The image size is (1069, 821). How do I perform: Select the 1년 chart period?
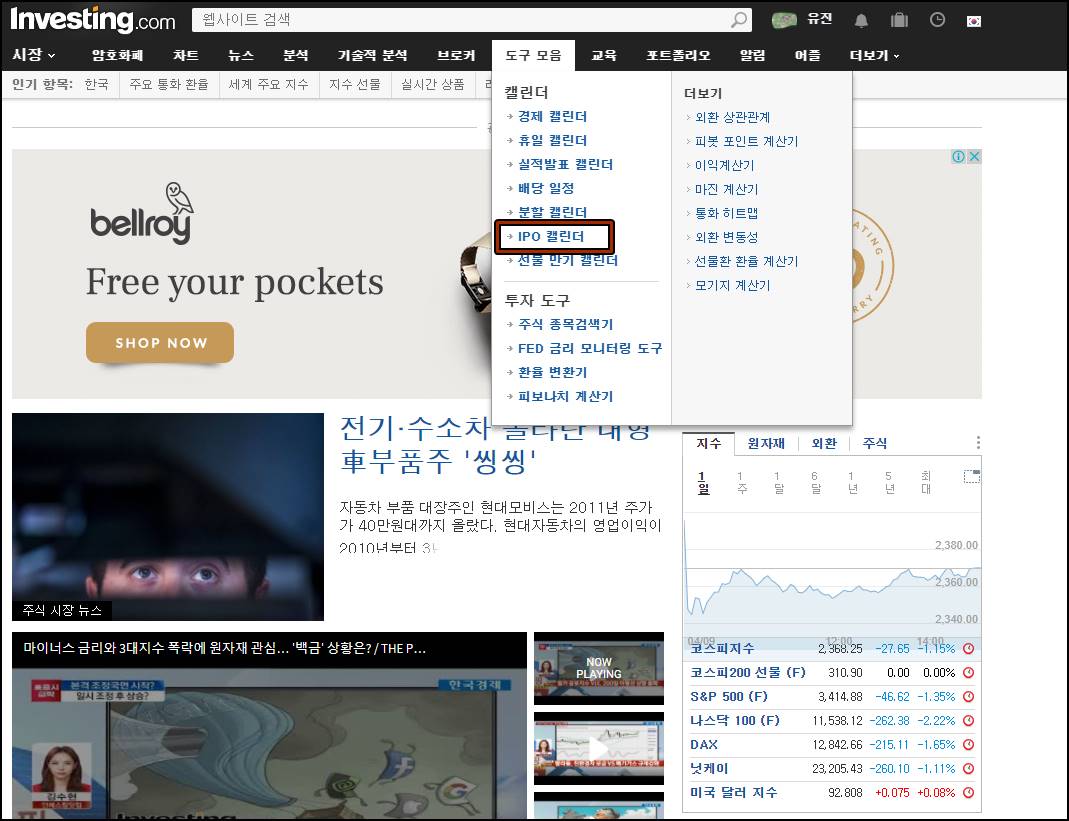pyautogui.click(x=852, y=482)
